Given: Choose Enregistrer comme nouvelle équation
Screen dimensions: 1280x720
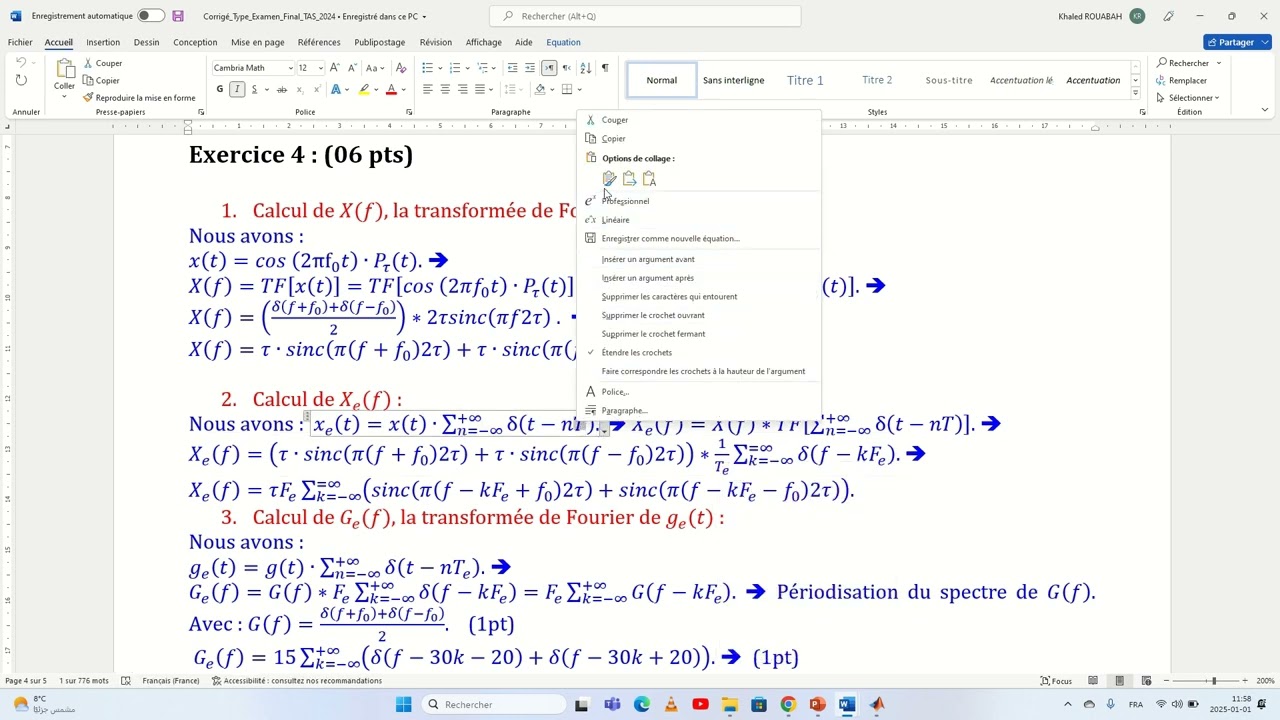Looking at the screenshot, I should 670,239.
